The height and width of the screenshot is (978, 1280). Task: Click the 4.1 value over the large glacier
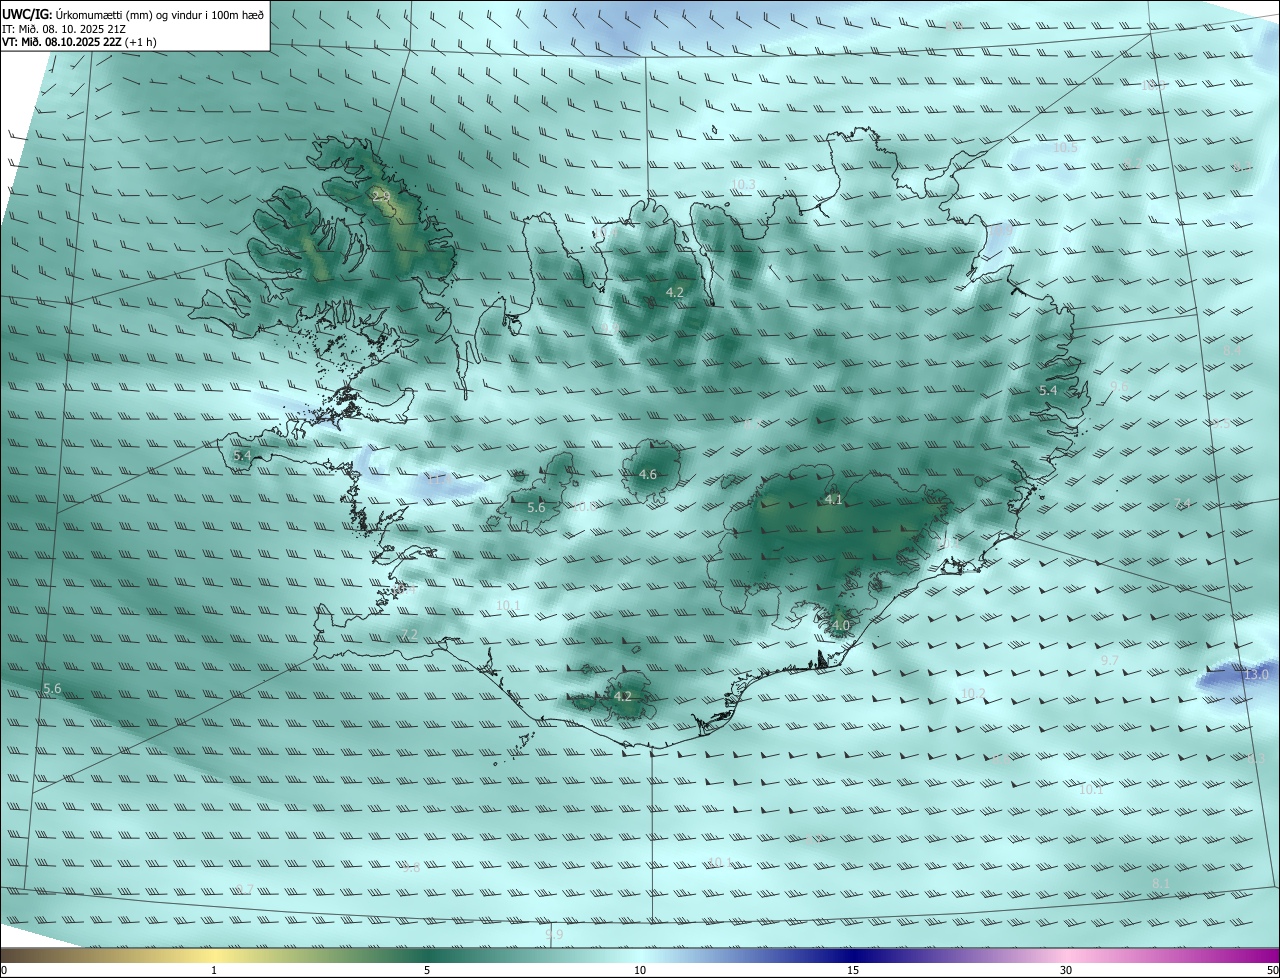click(834, 500)
